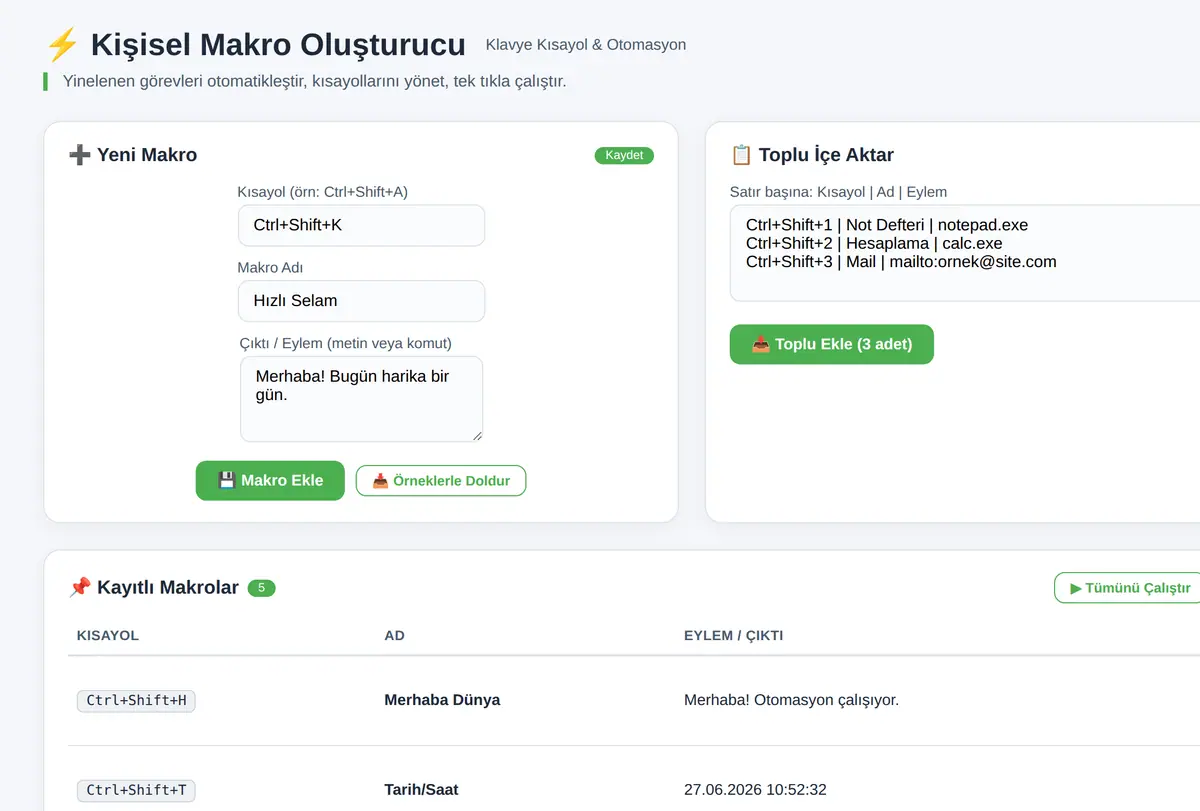Click Örneklerle Doldur button
This screenshot has height=811, width=1200.
click(441, 481)
